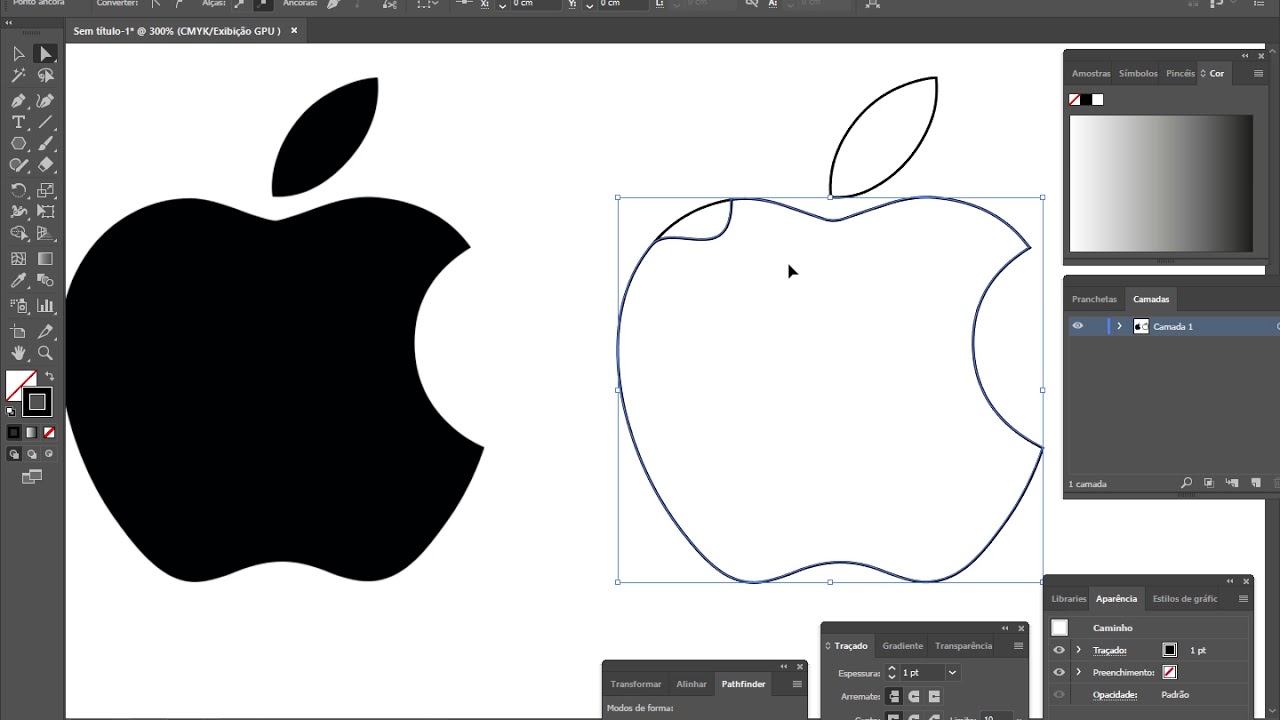The image size is (1280, 720).
Task: Select the Direct Selection tool
Action: (45, 54)
